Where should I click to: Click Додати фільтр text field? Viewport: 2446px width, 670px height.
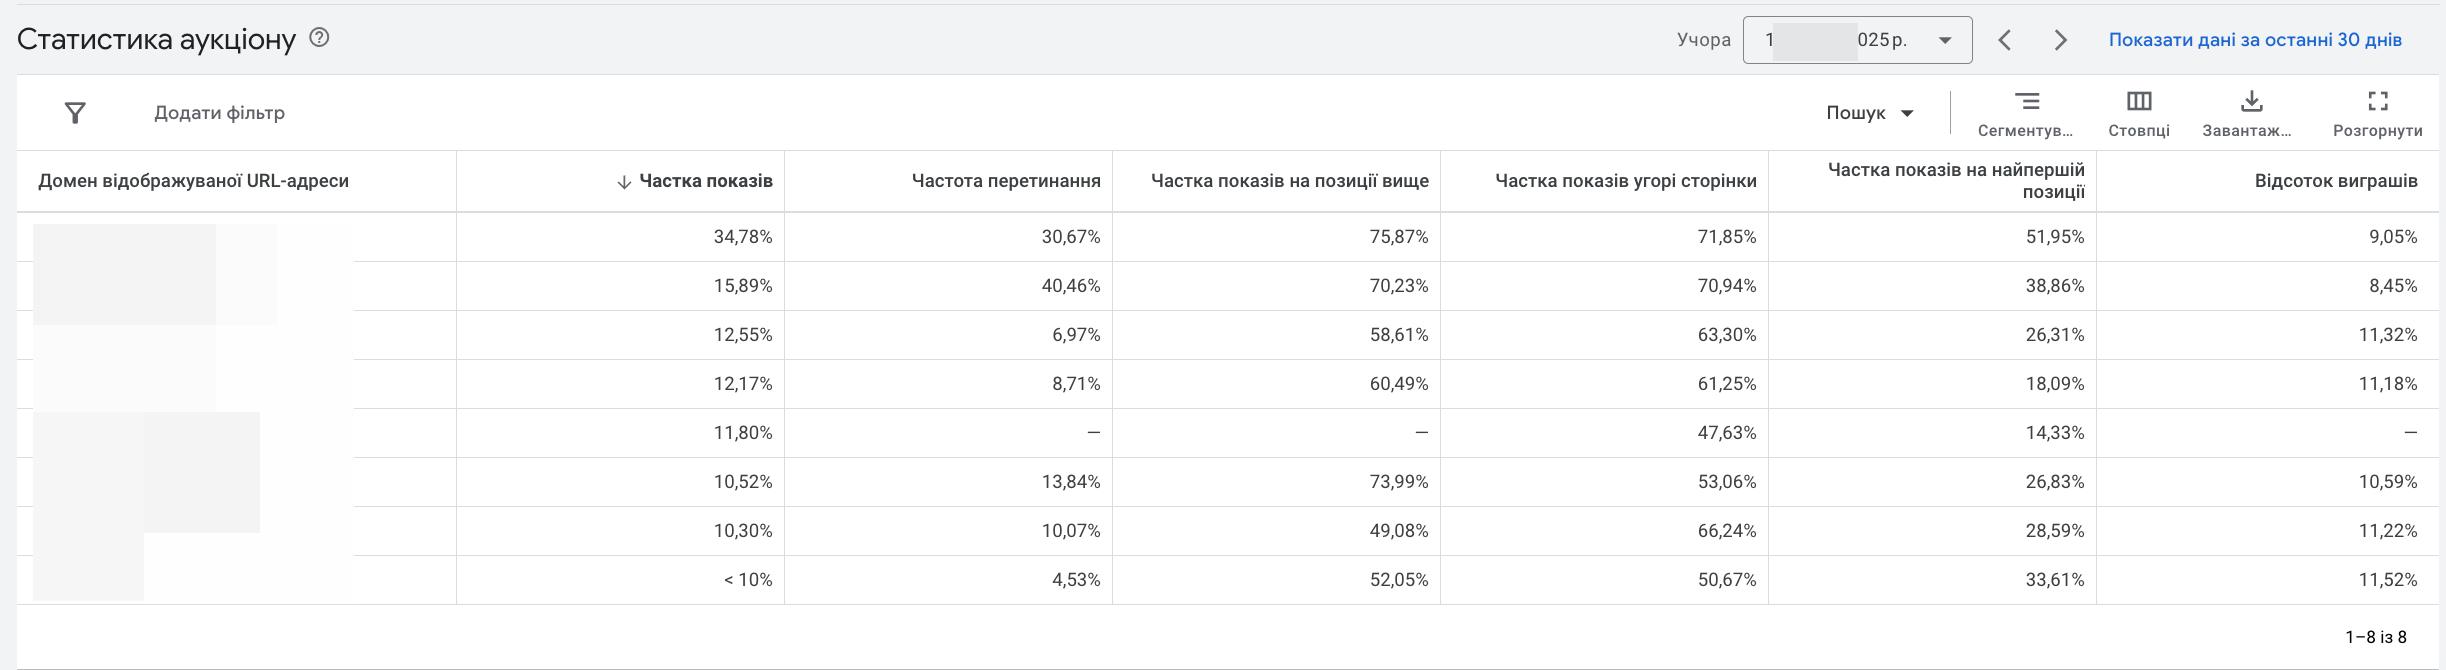tap(219, 113)
